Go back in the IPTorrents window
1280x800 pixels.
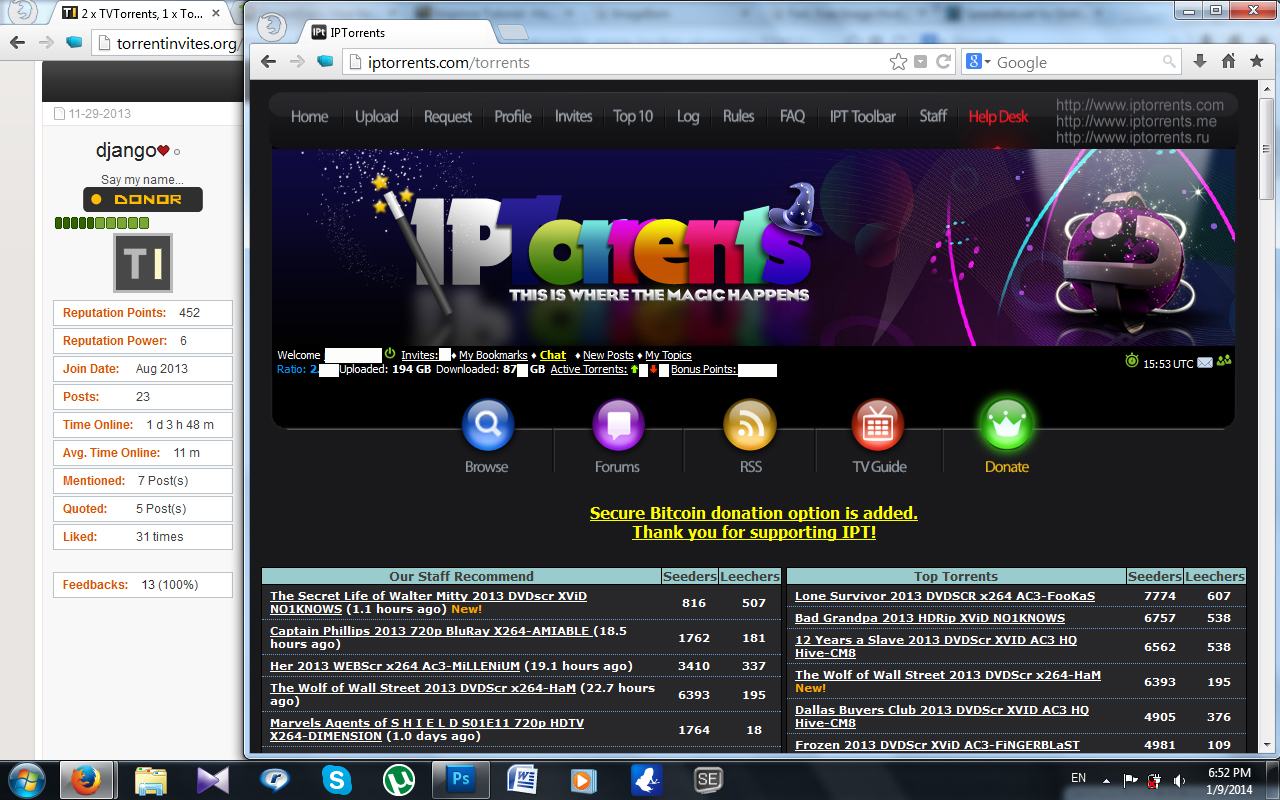point(268,62)
